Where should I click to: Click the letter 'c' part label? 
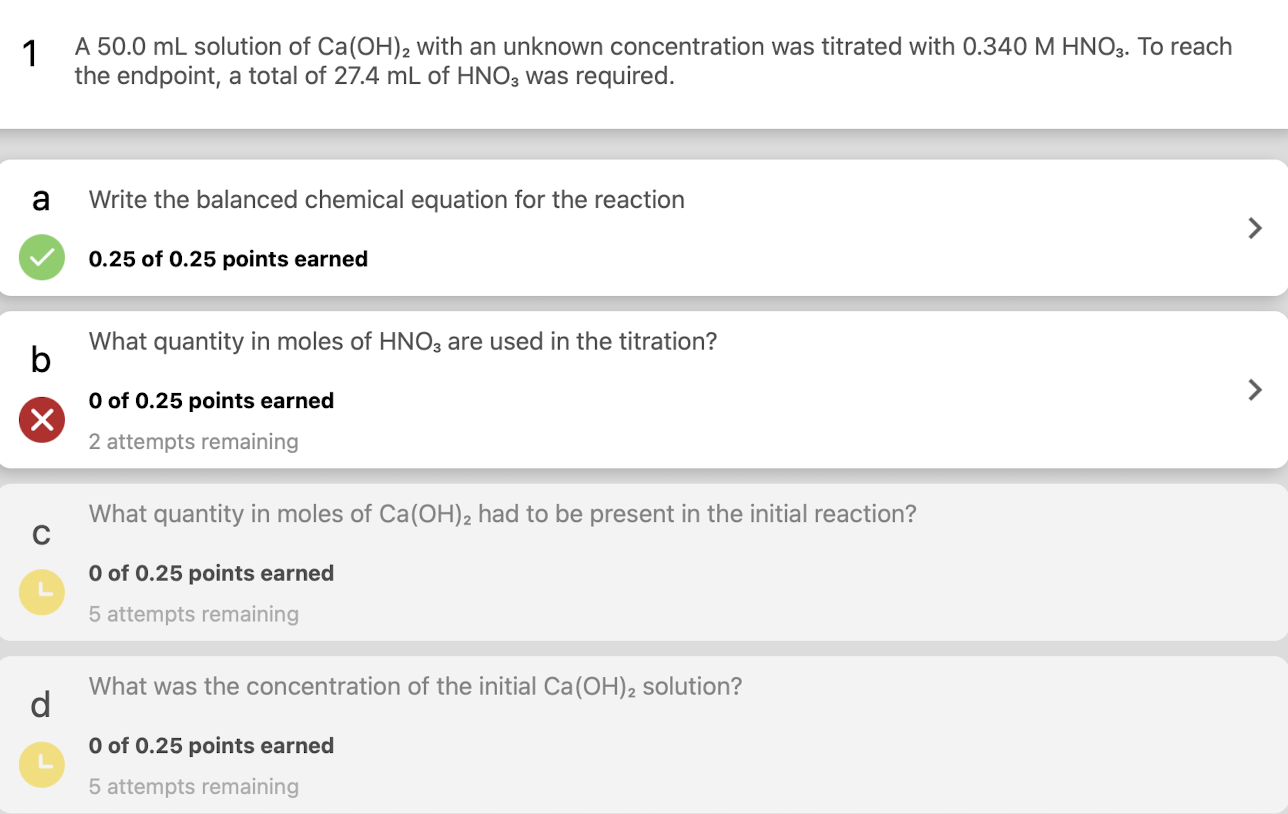pyautogui.click(x=40, y=535)
